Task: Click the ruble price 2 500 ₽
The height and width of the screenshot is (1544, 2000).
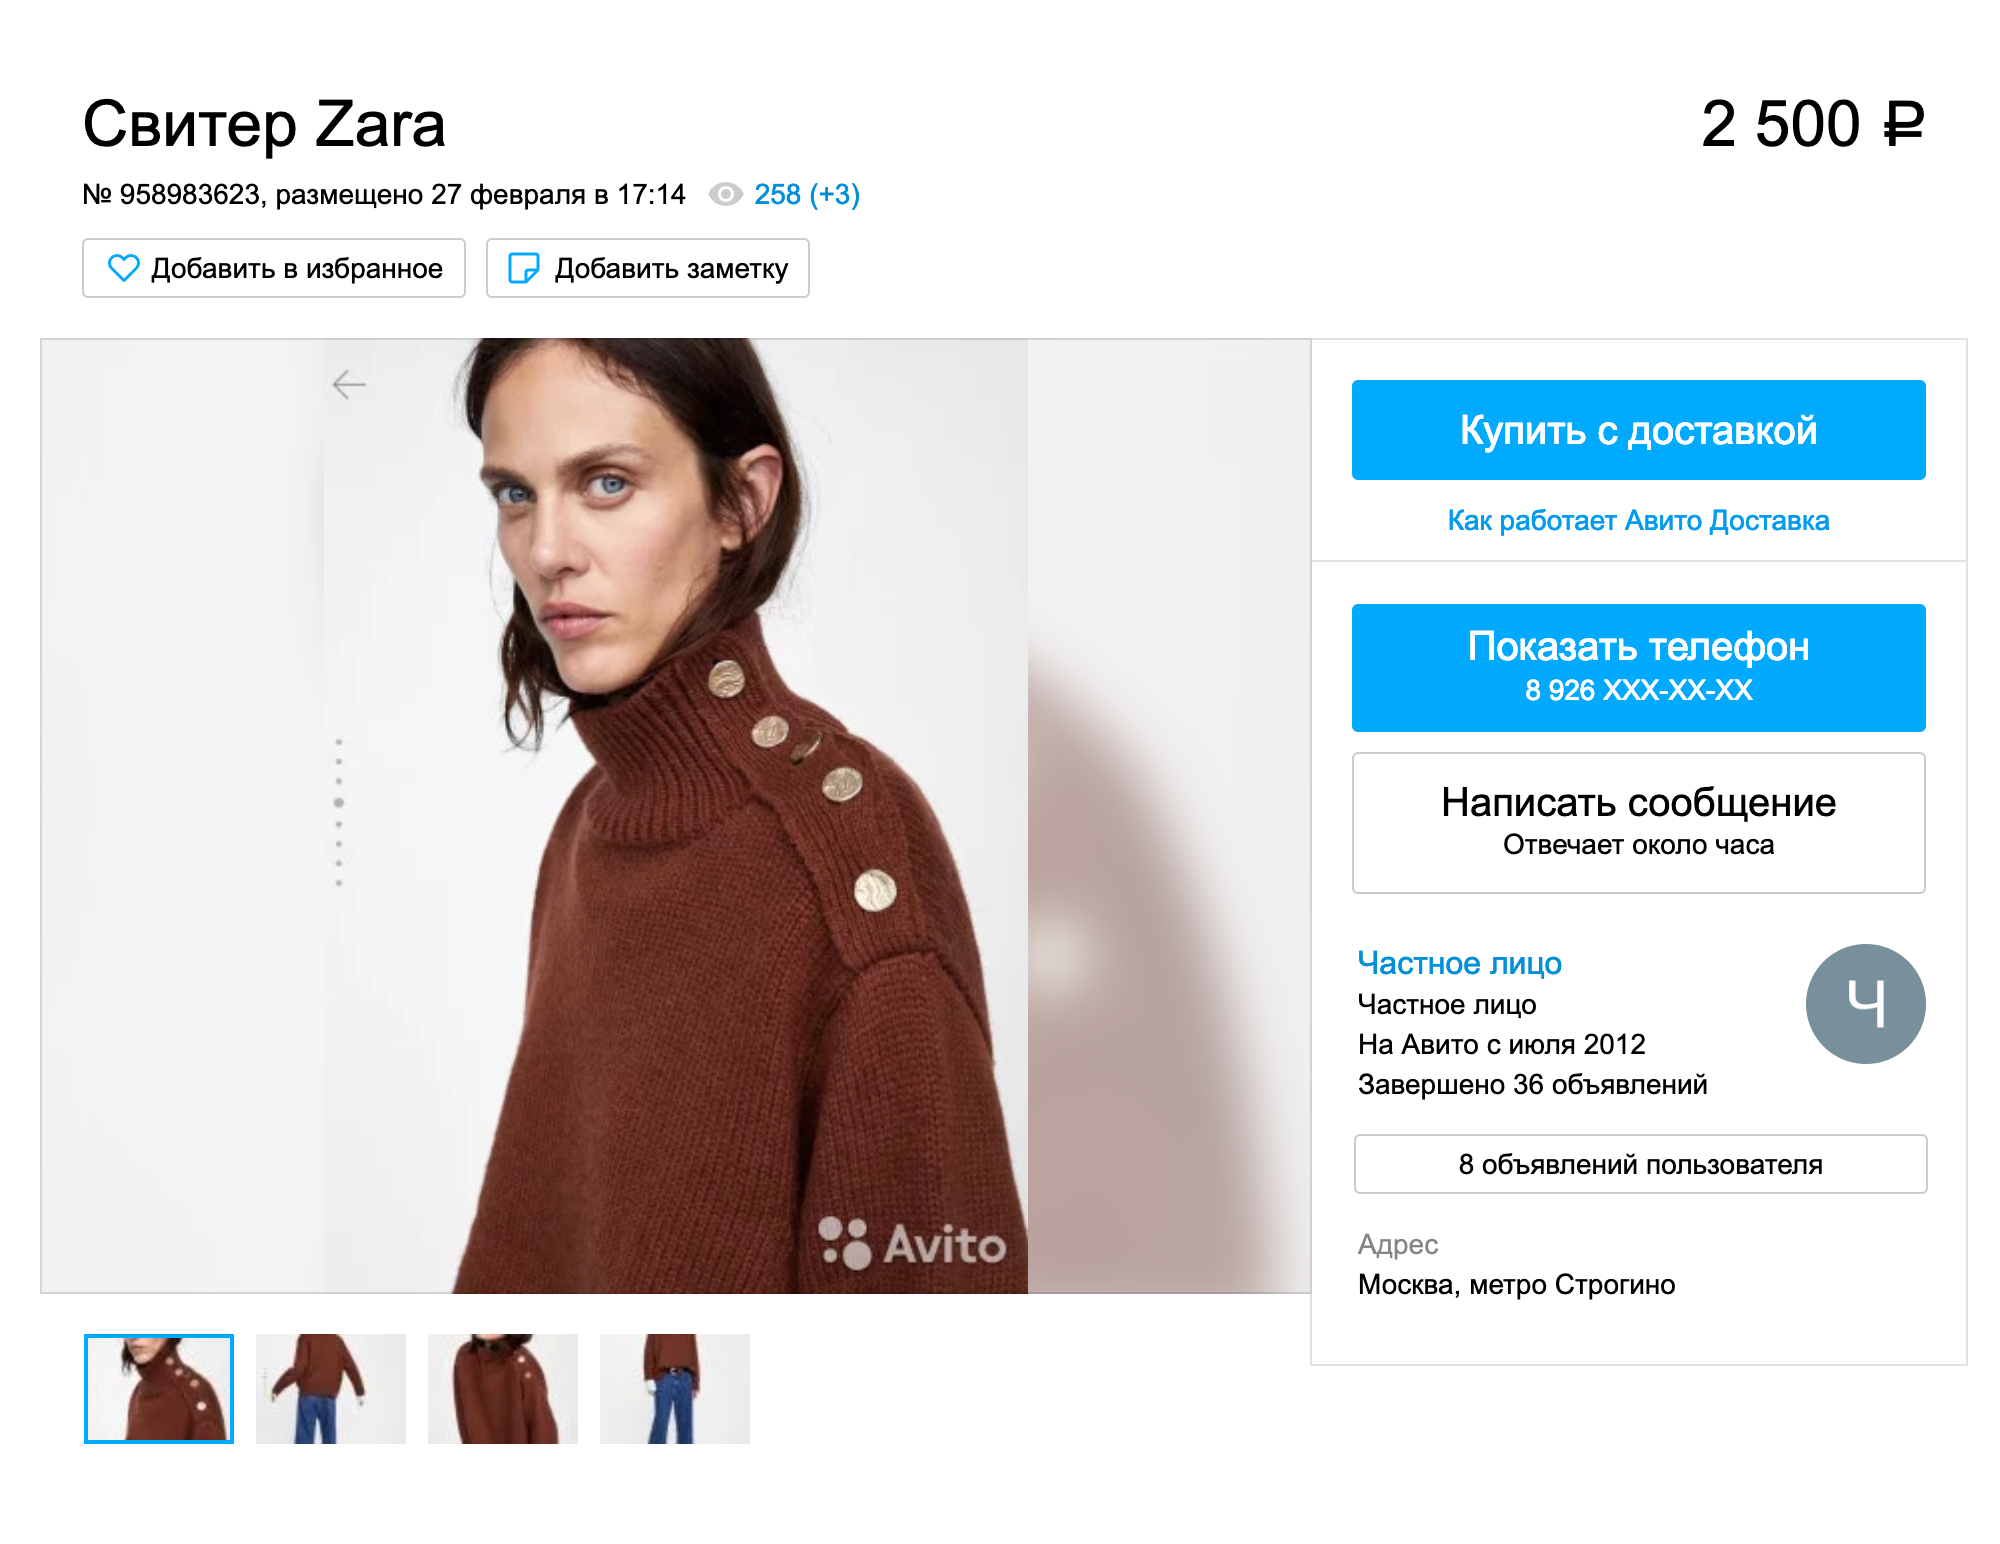Action: point(1812,124)
